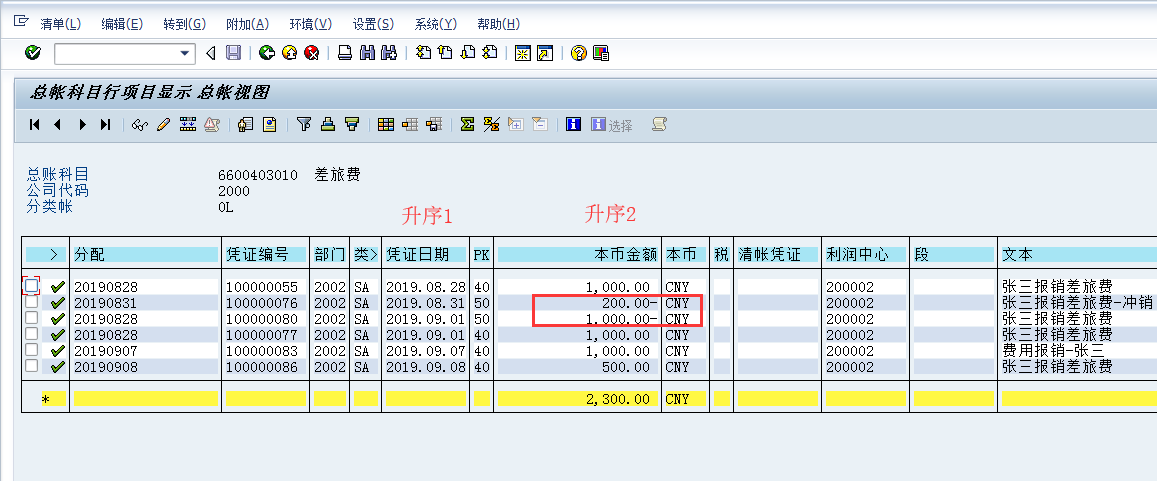The width and height of the screenshot is (1157, 481).
Task: Click the system menu icon beside 清单
Action: coord(21,22)
